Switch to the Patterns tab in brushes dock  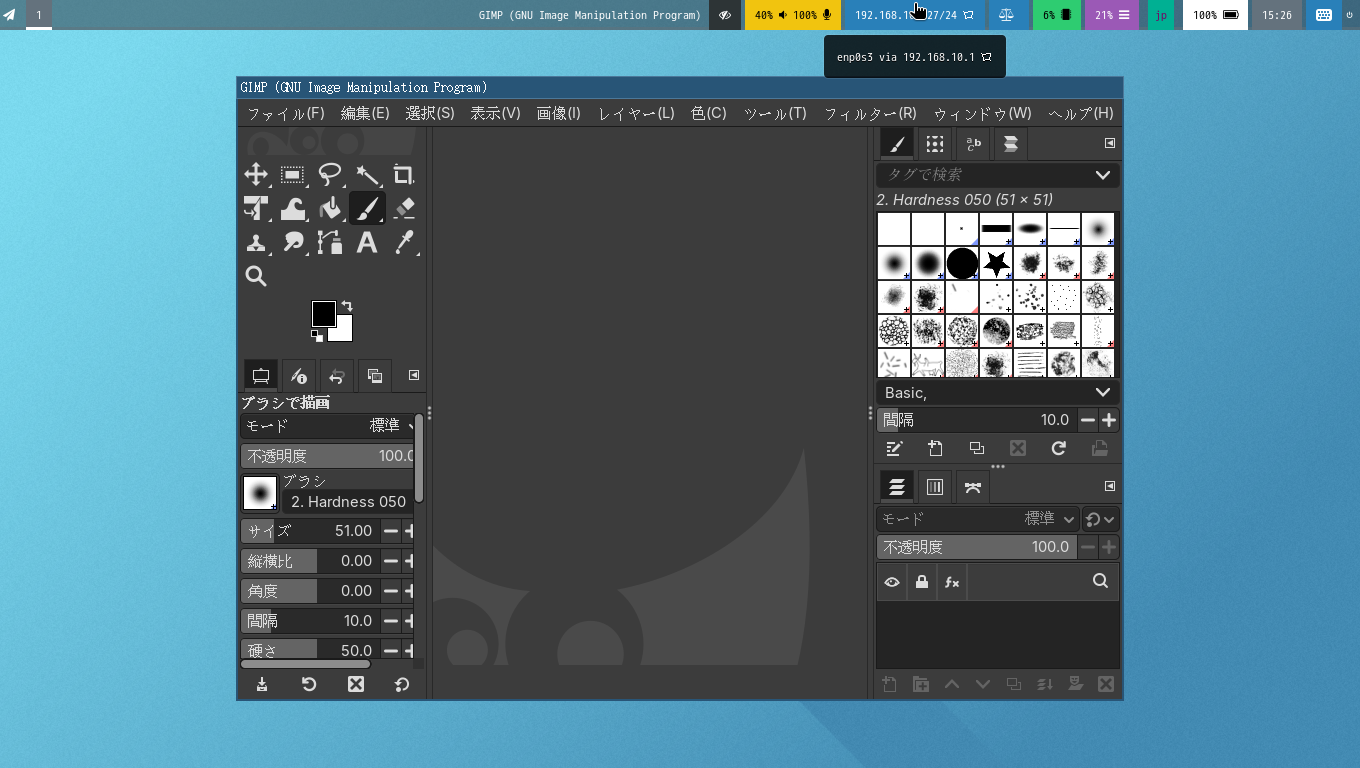(x=935, y=144)
